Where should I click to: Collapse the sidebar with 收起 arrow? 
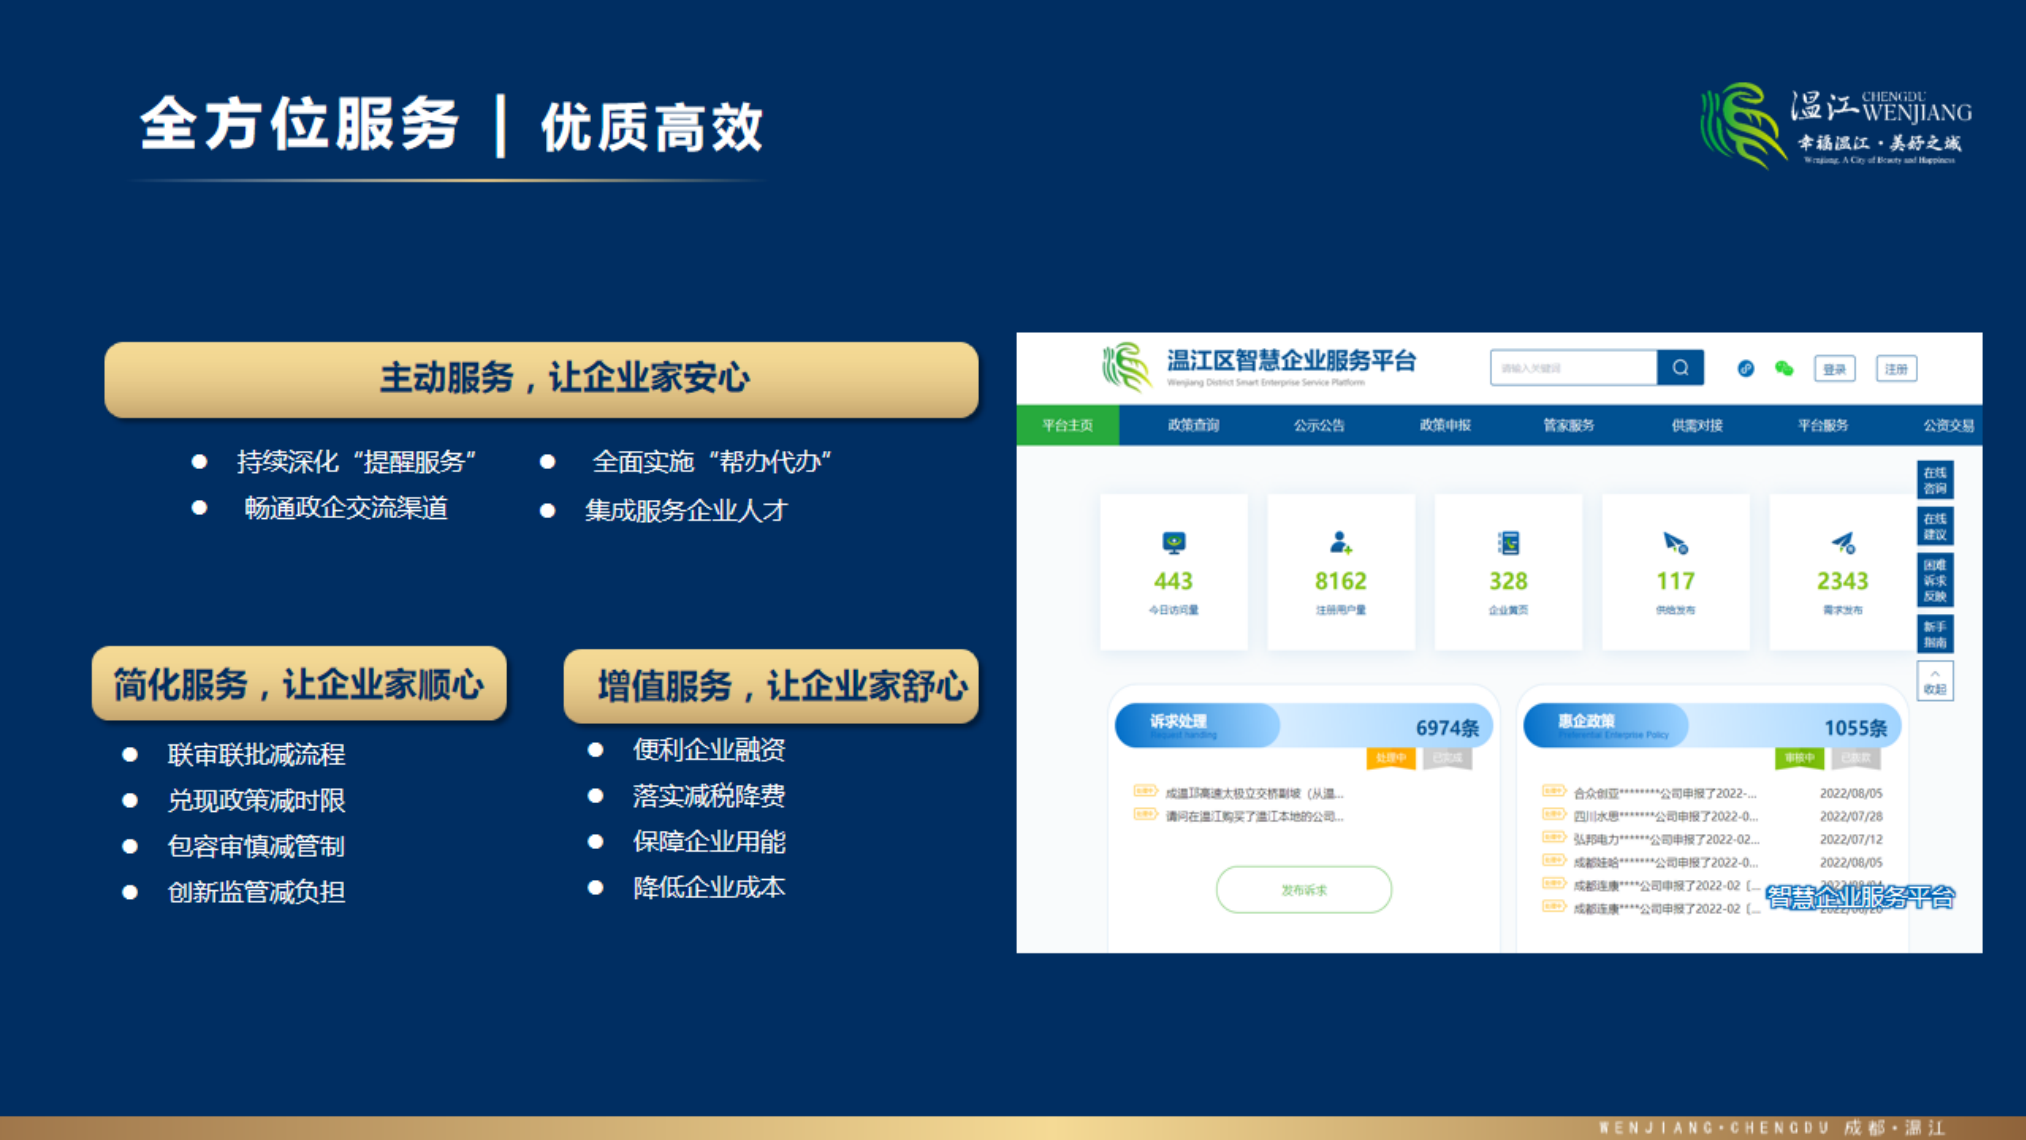pos(1935,681)
